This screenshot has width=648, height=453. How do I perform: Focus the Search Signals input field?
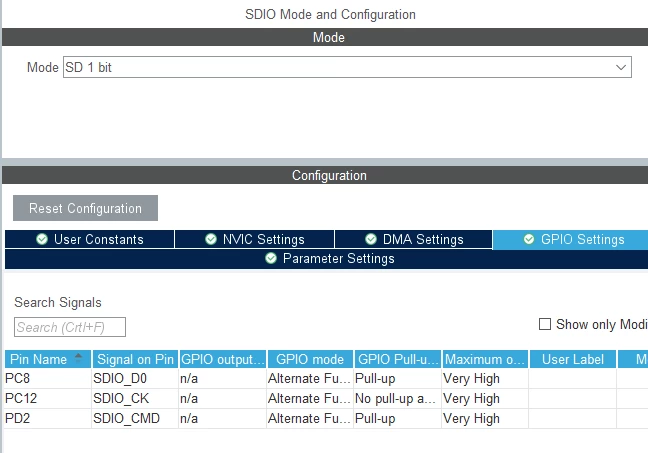[x=70, y=327]
